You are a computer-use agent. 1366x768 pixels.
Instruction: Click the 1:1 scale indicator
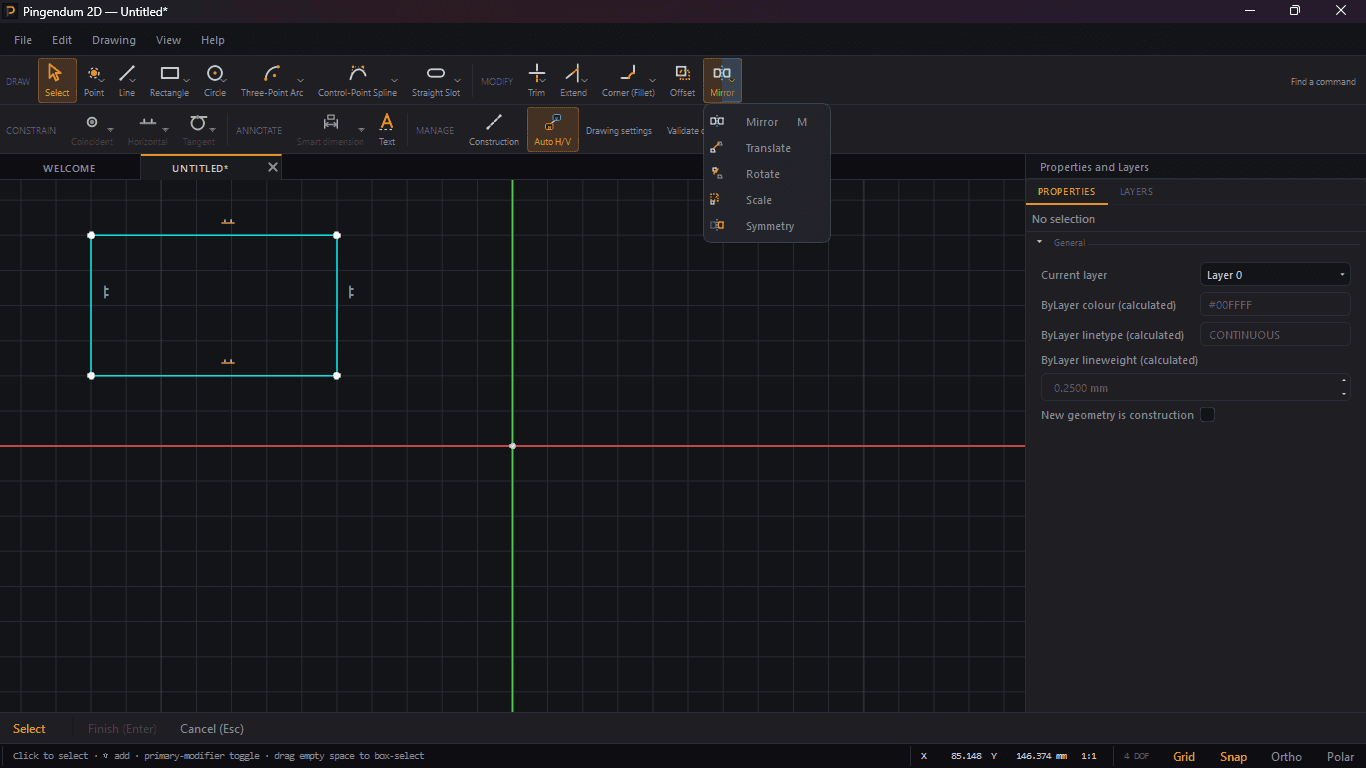(1089, 756)
